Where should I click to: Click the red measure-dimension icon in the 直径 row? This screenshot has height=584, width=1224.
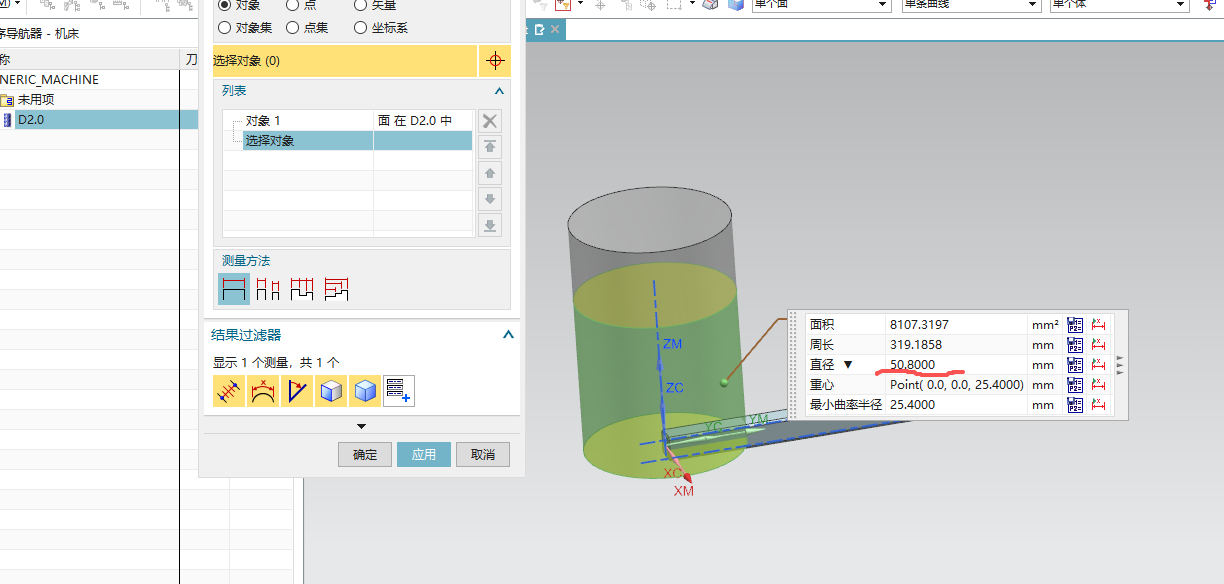(1099, 364)
